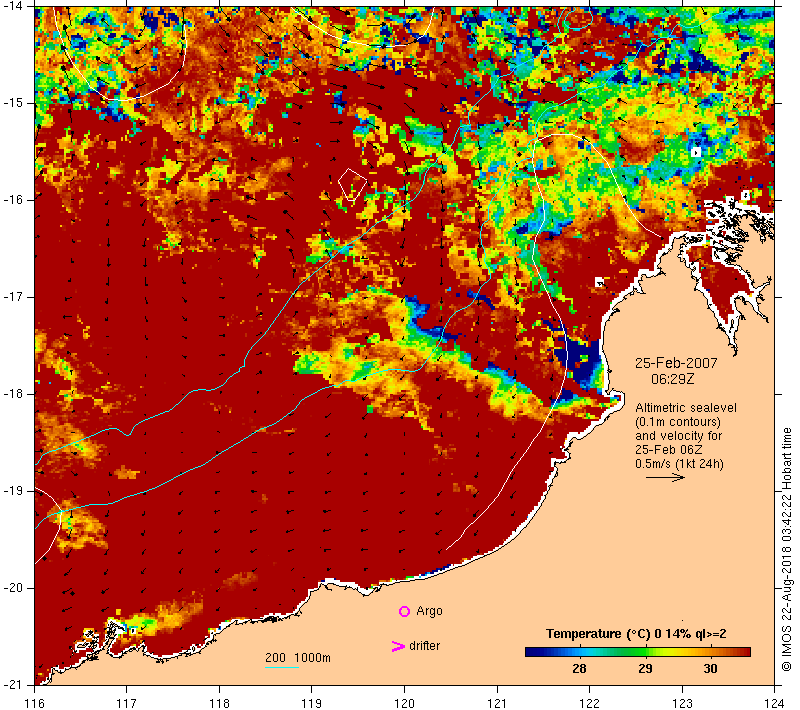Click the latitude tick label -18
The width and height of the screenshot is (800, 710).
[x=13, y=394]
